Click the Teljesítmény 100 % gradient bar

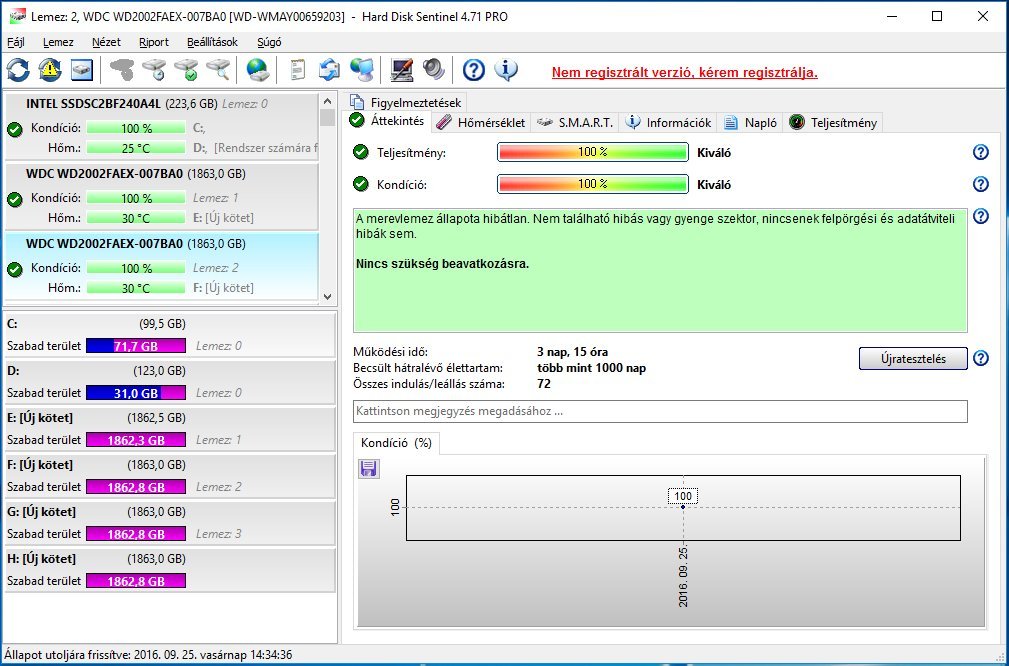point(593,153)
